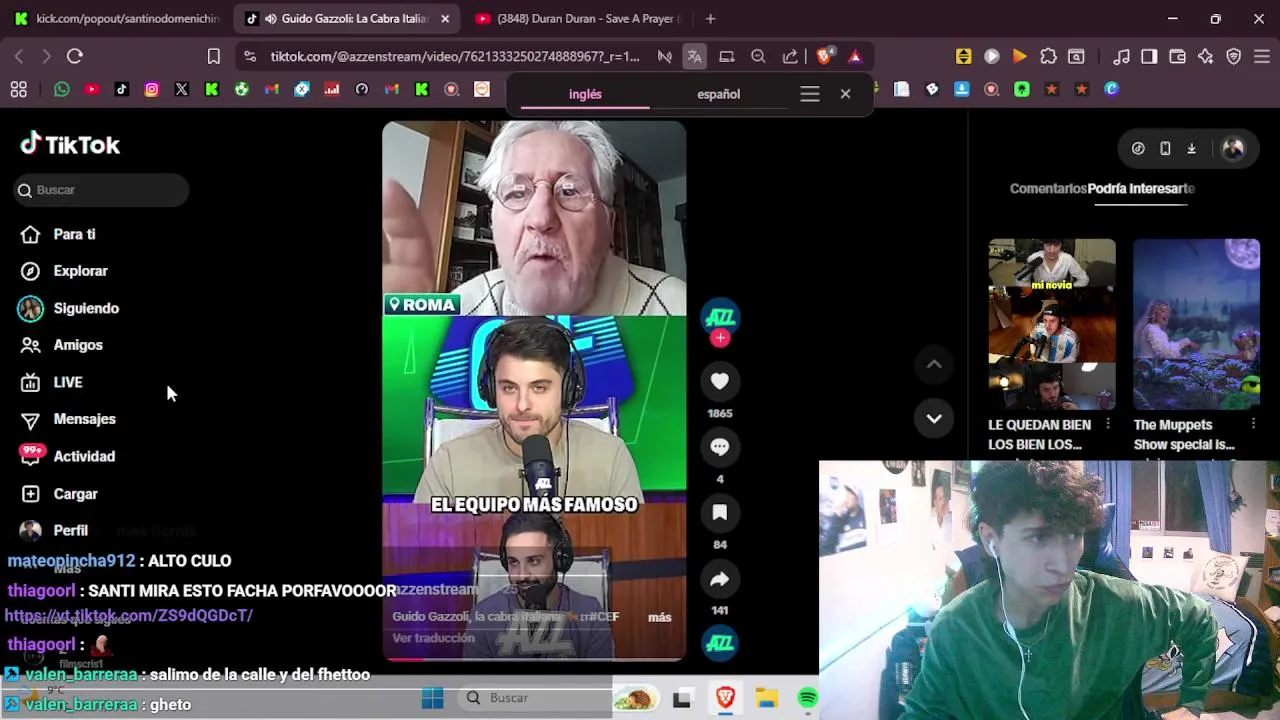Open the comments bubble showing 4 comments

720,447
